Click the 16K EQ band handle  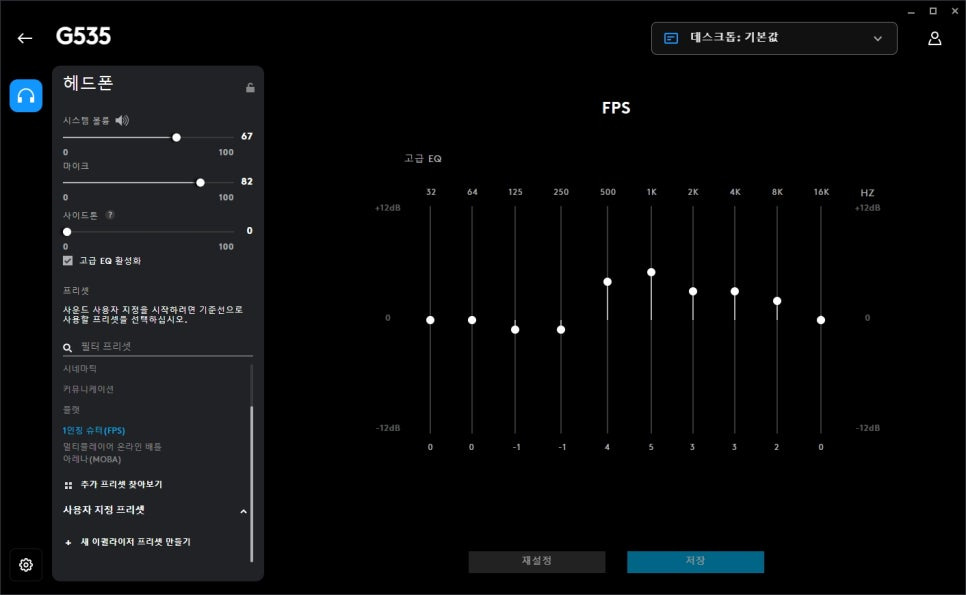821,320
